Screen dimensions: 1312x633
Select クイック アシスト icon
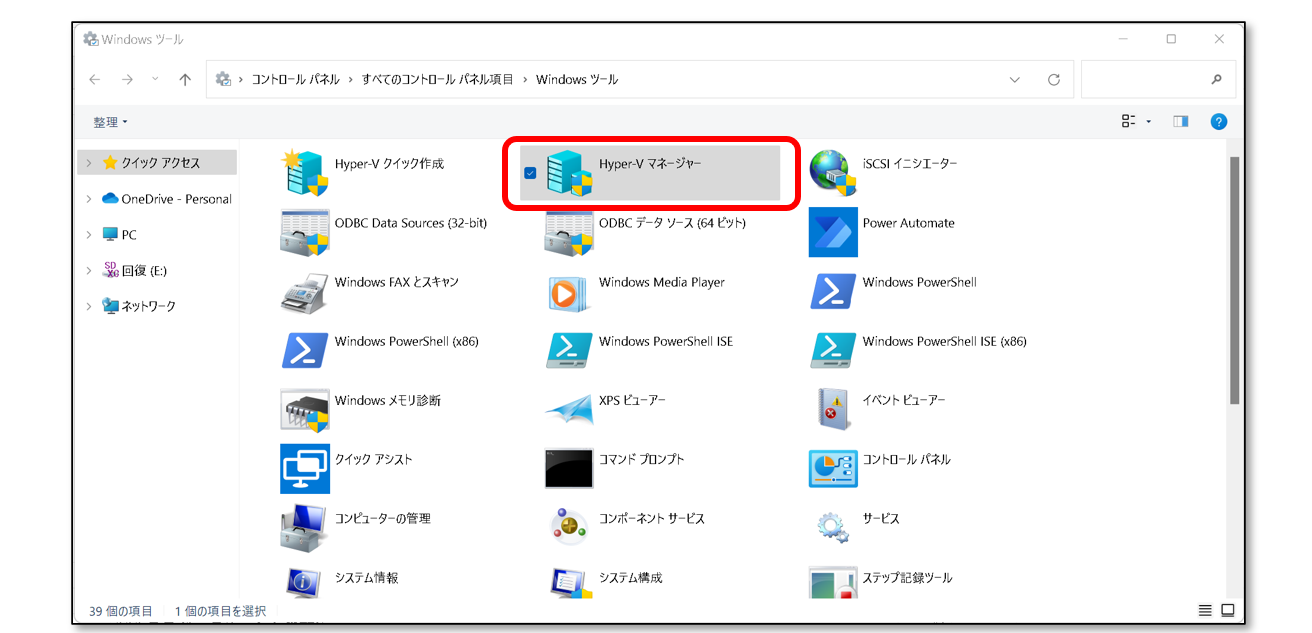point(304,468)
